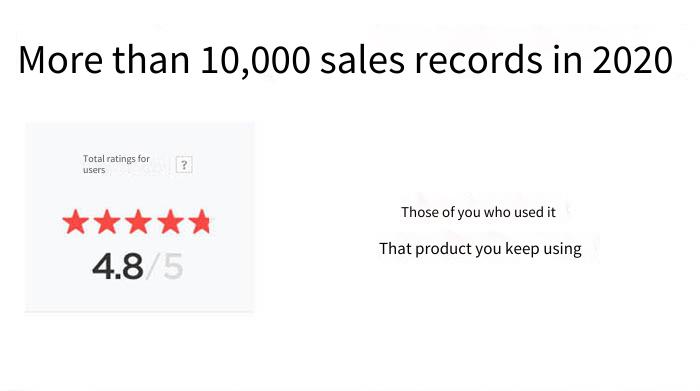Select the '10,000' figure in the headline
Viewport: 700px width, 391px height.
pyautogui.click(x=255, y=60)
